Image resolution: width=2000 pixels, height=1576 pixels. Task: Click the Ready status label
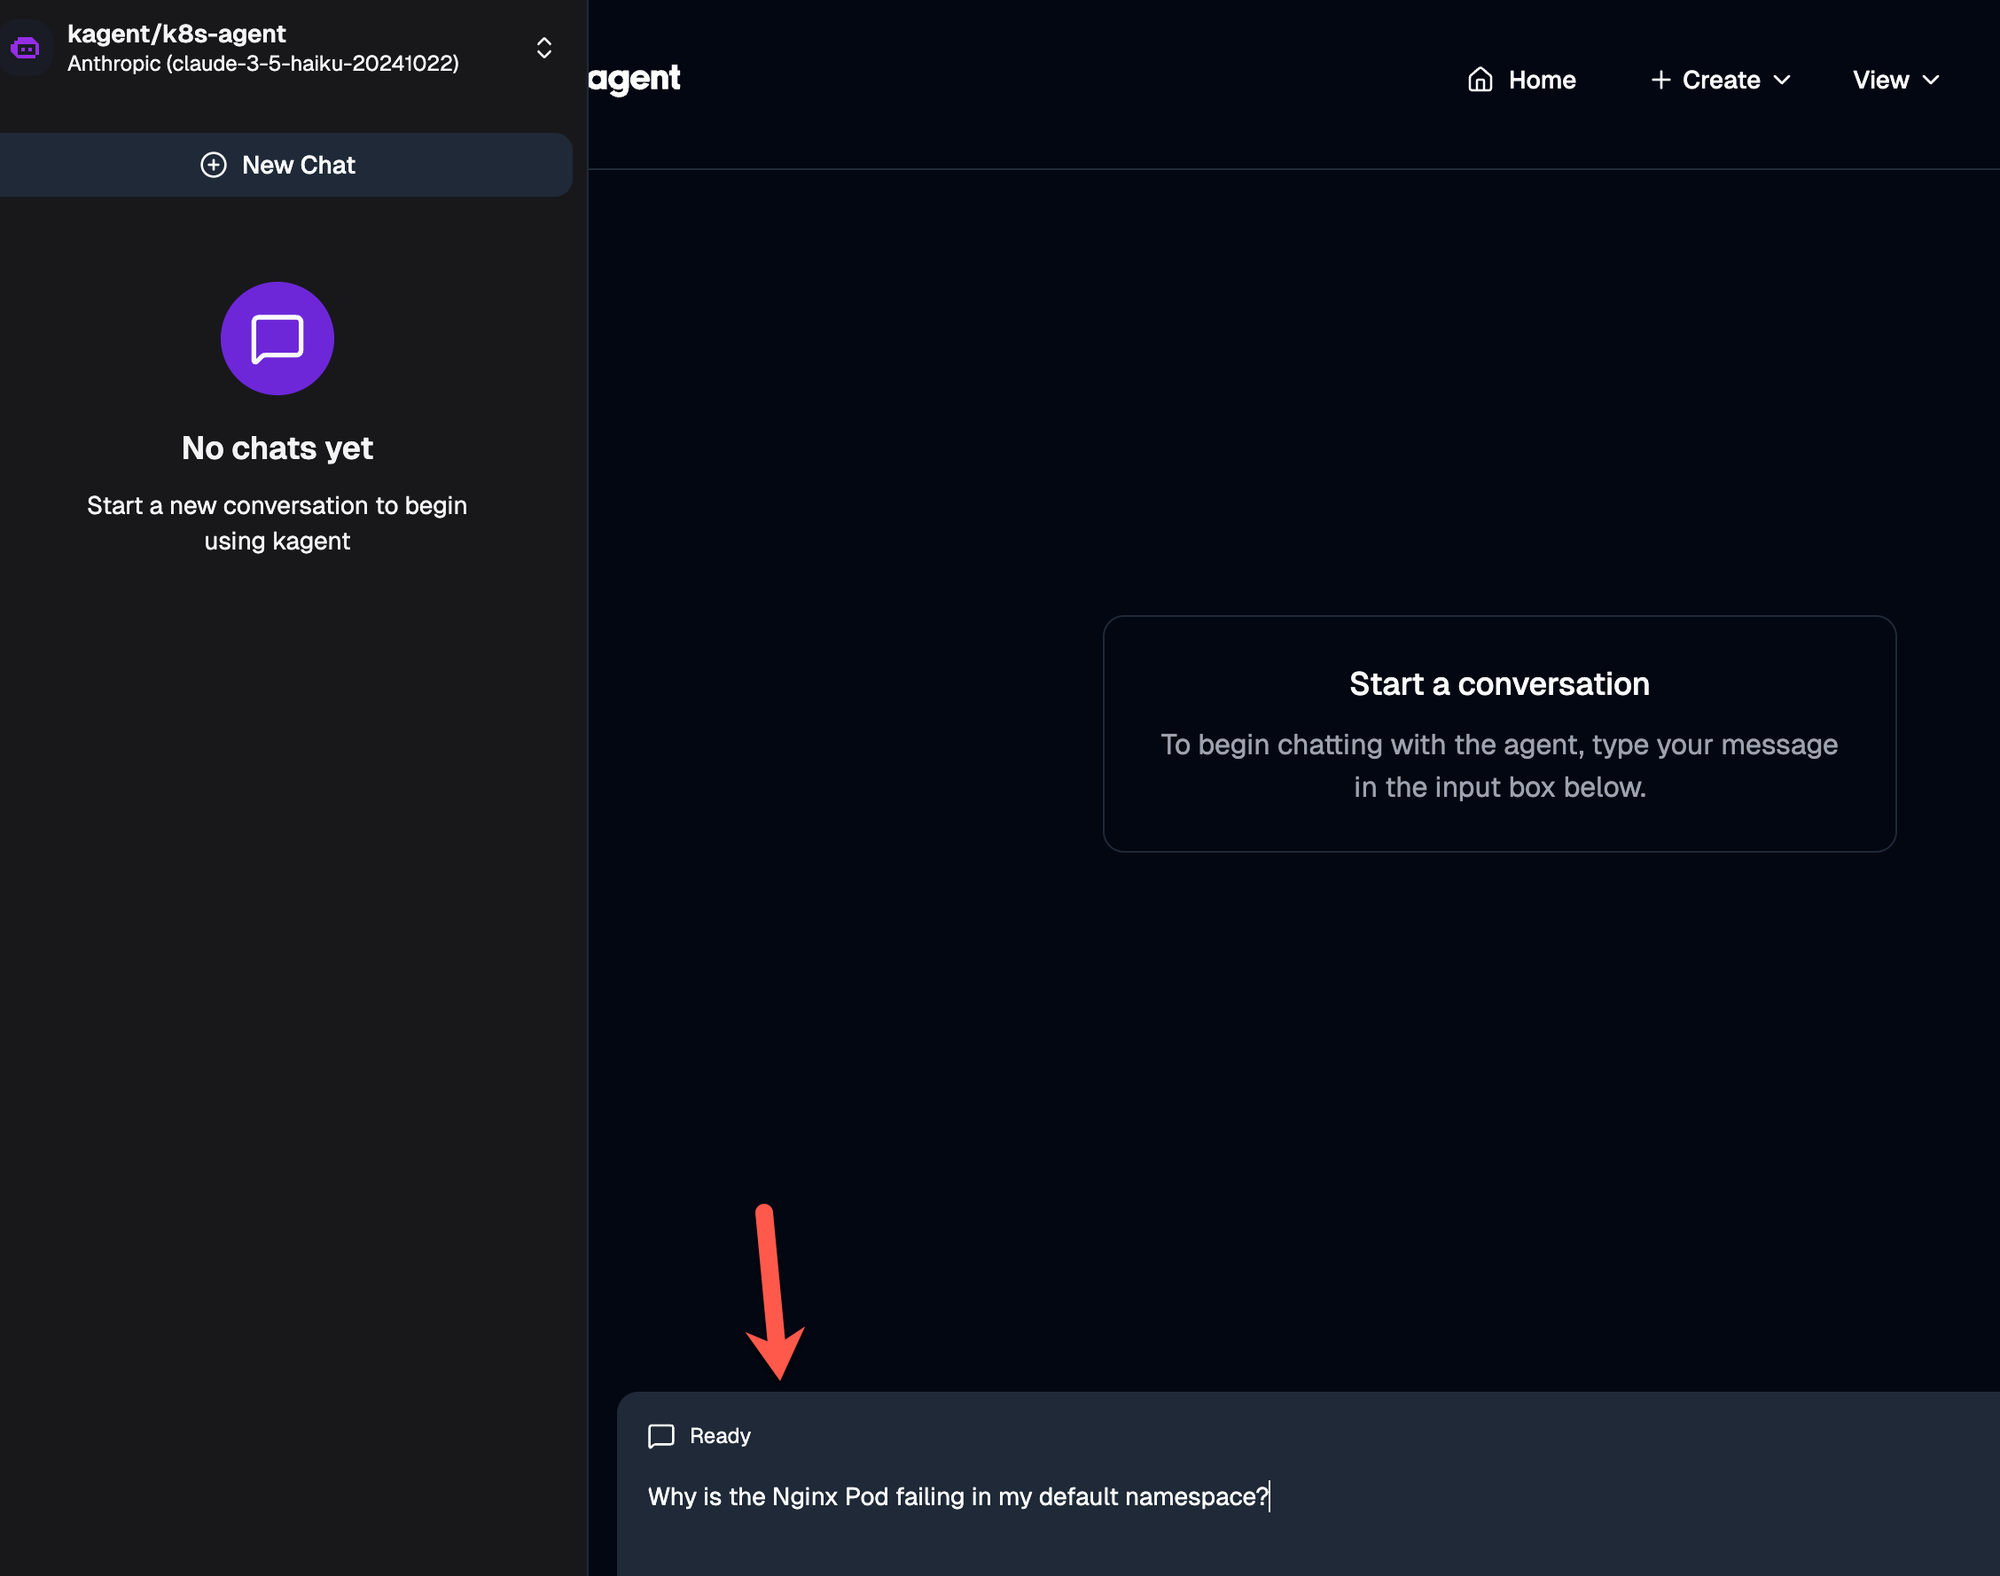pos(720,1436)
